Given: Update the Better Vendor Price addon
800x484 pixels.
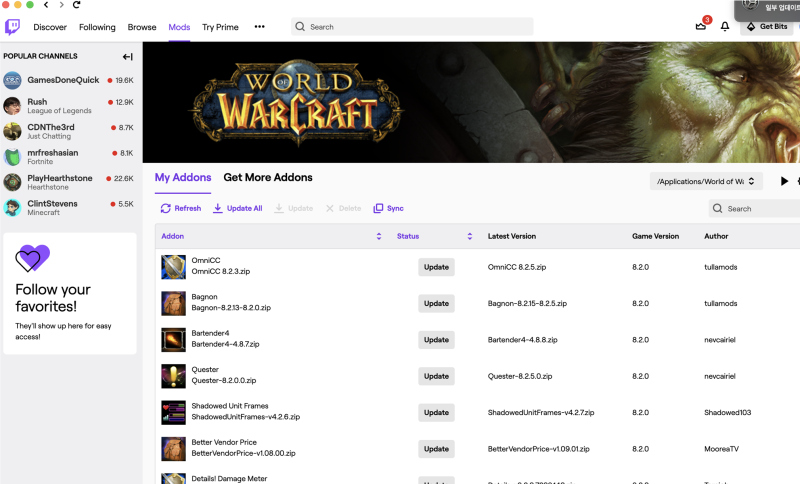Looking at the screenshot, I should click(436, 449).
